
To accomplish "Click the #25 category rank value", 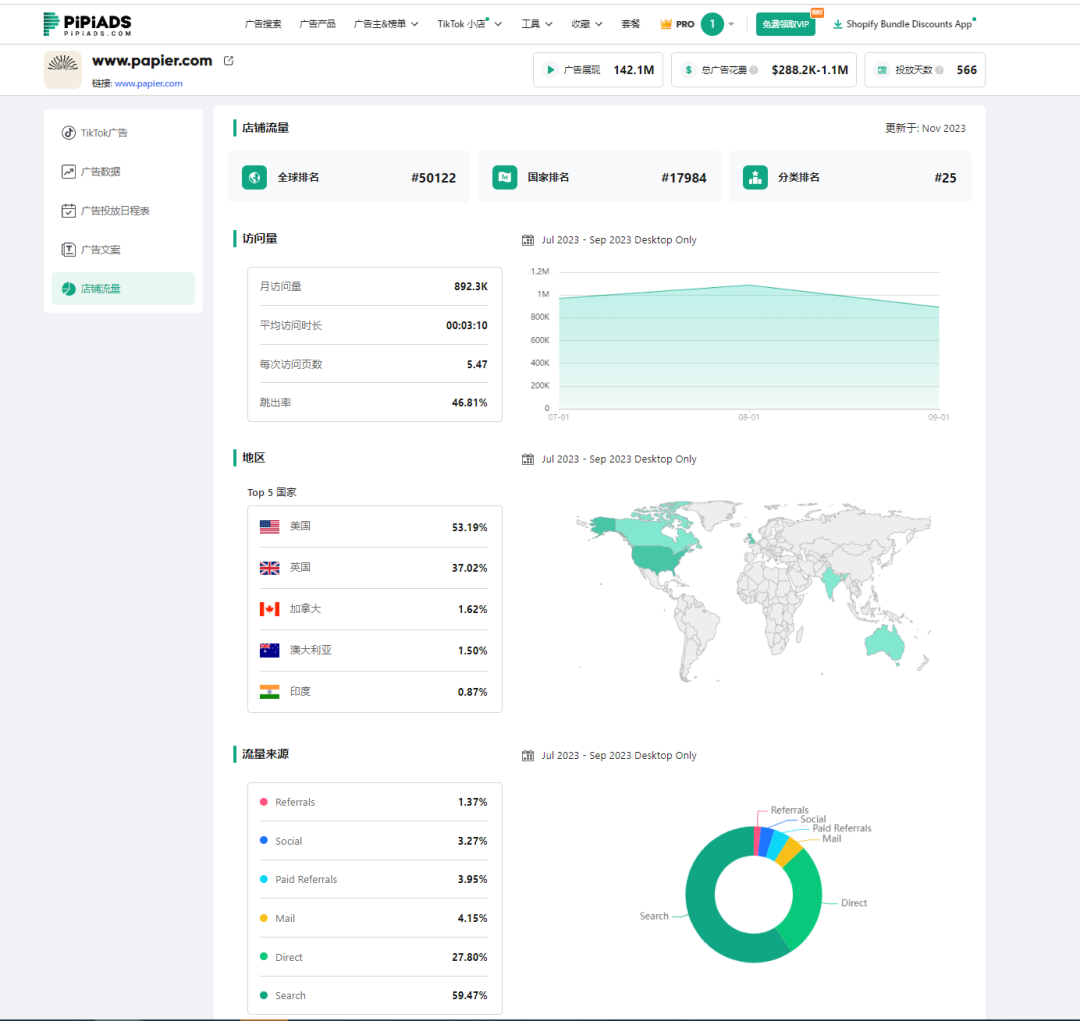I will 945,178.
